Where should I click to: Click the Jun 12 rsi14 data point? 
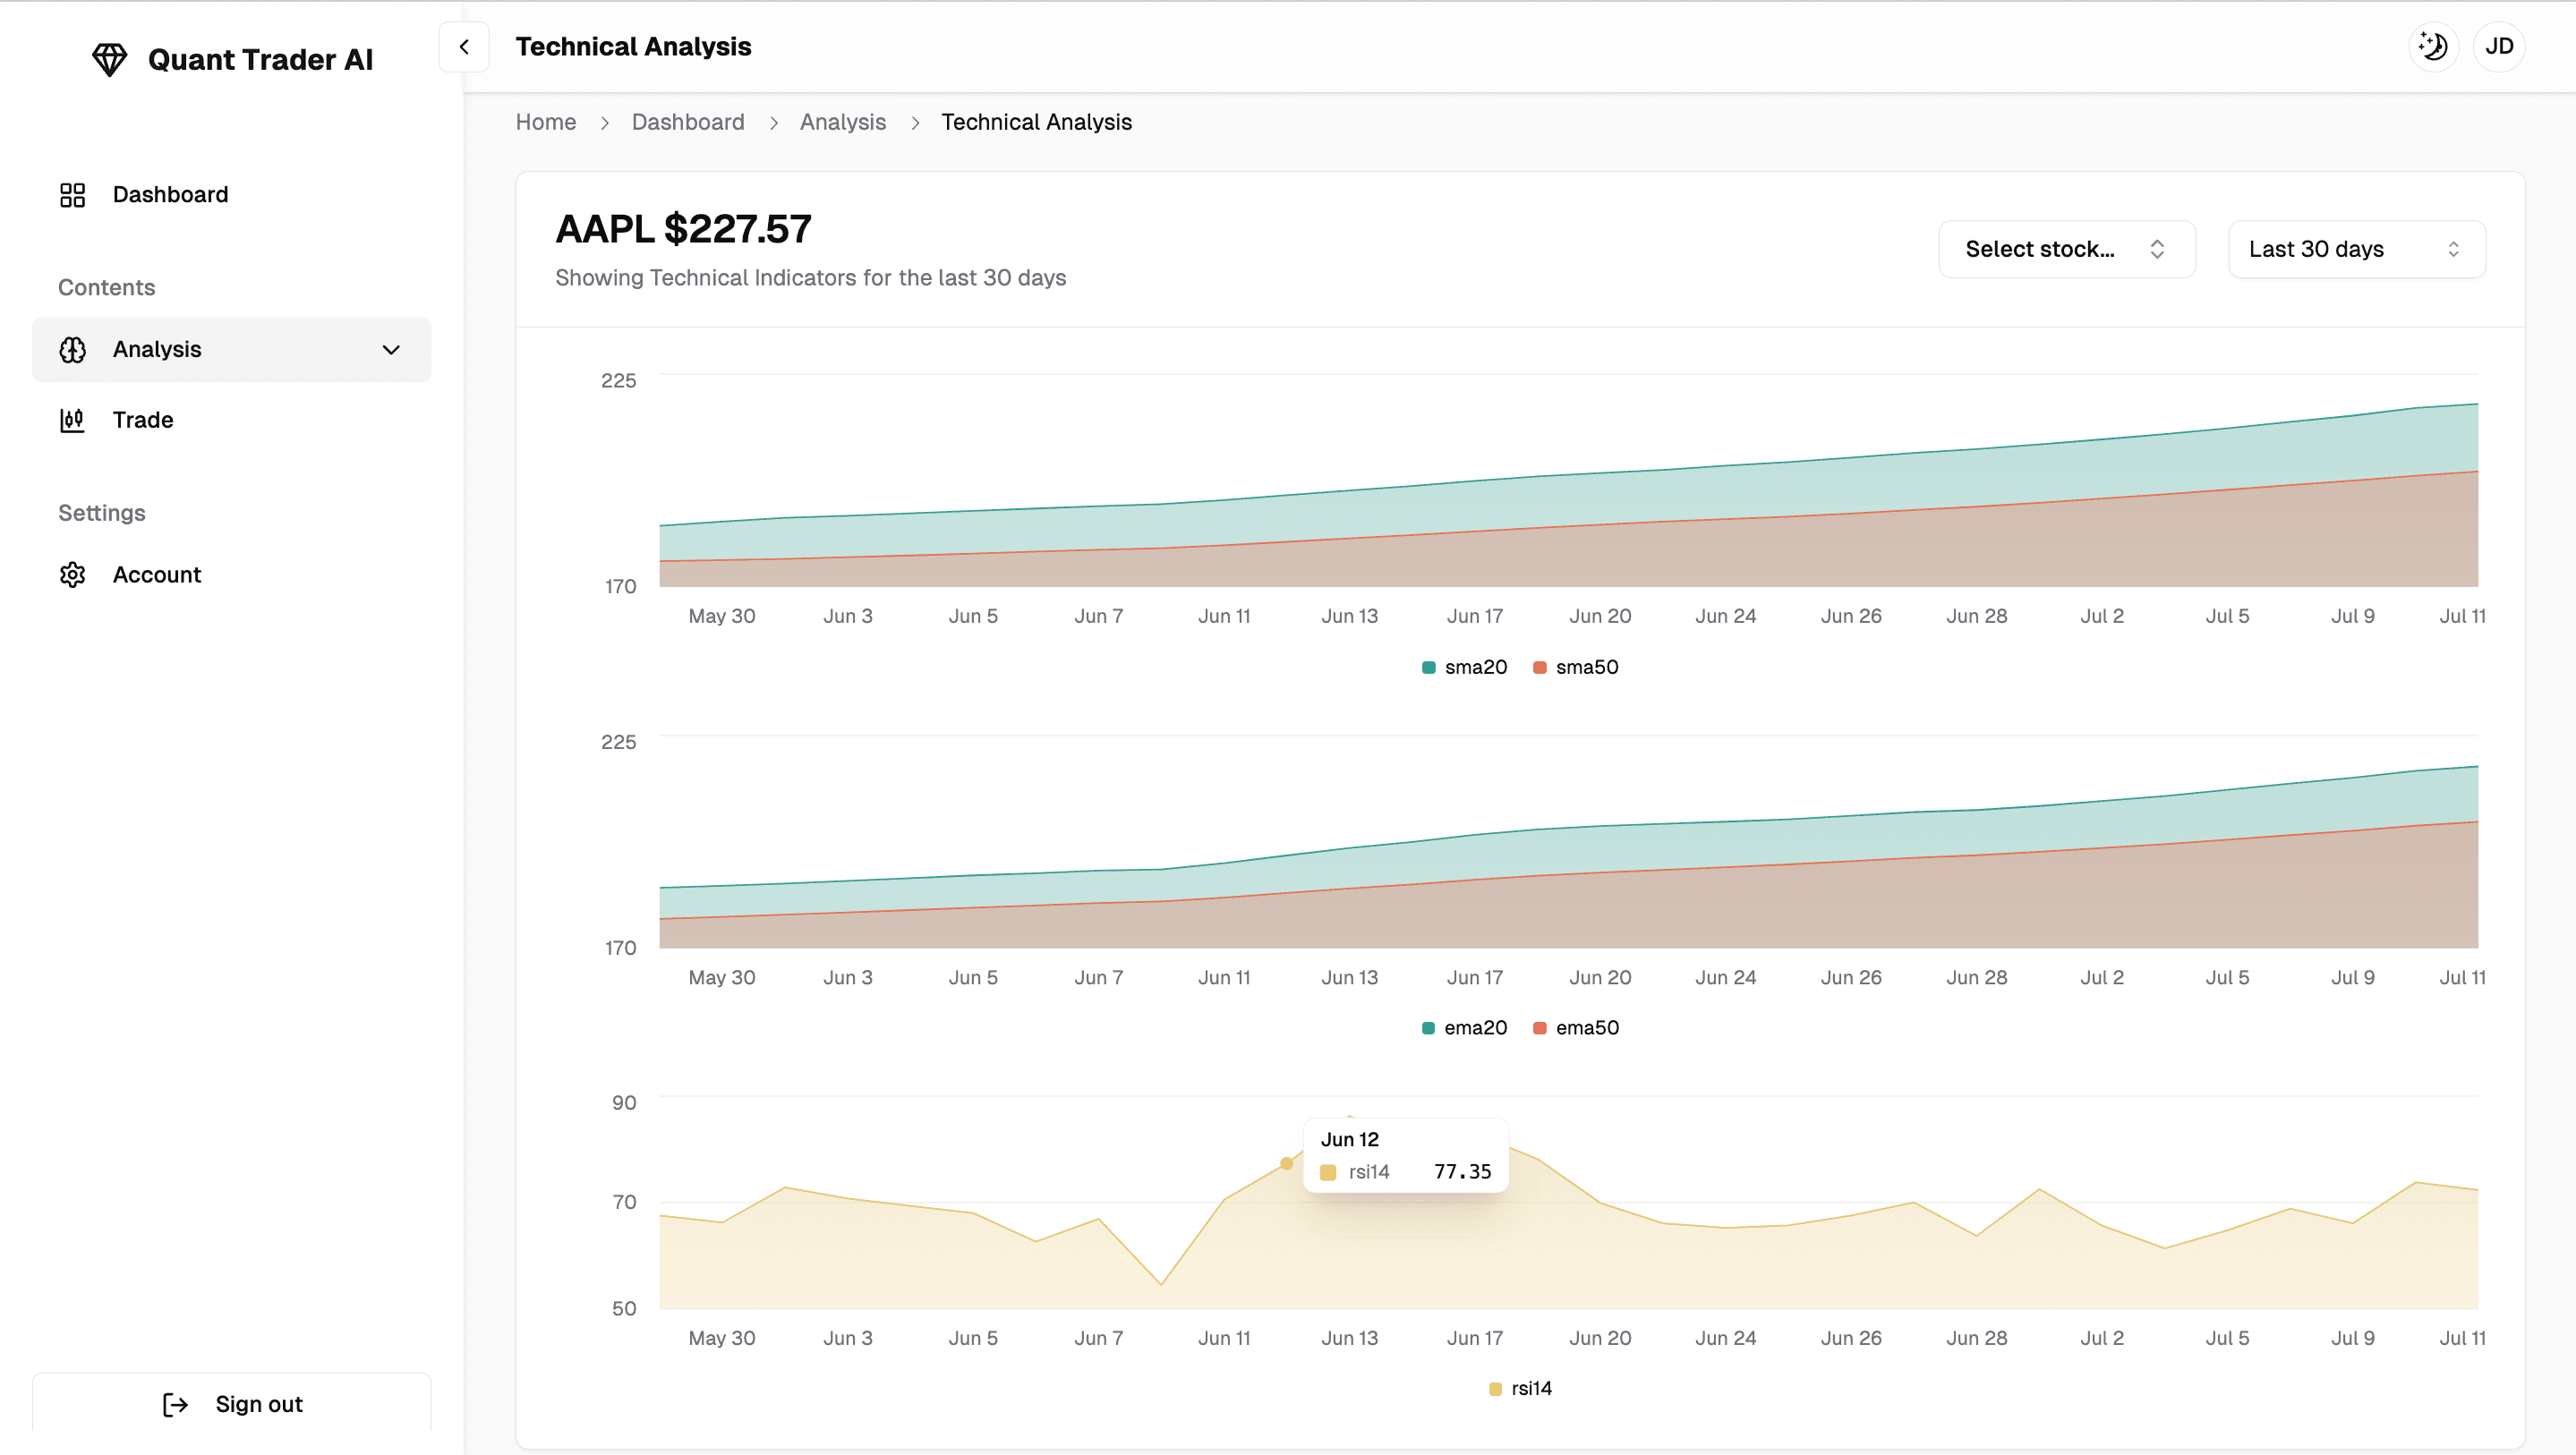1287,1163
